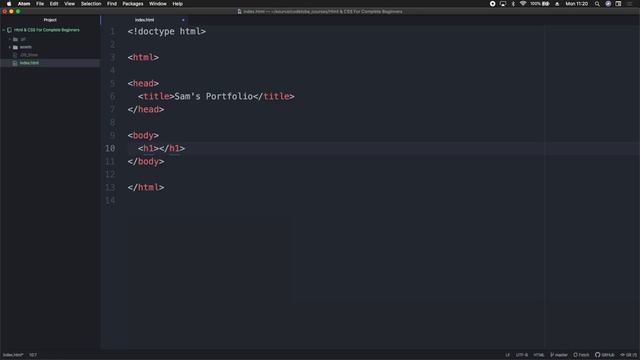Open the Selection menu
640x360 pixels.
(91, 4)
